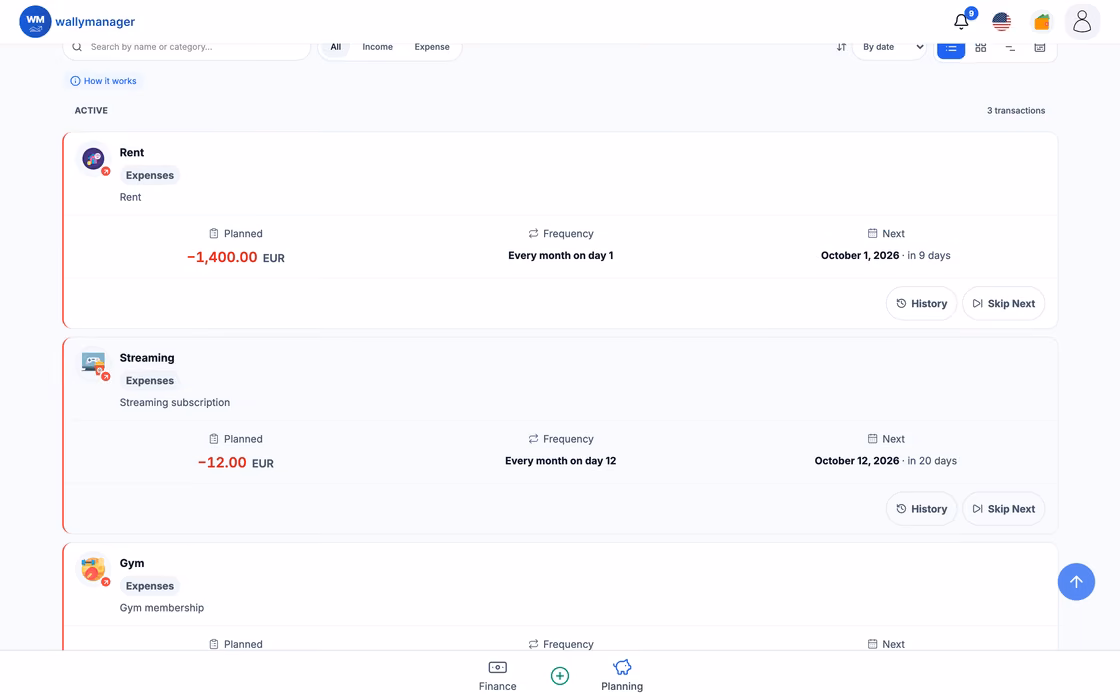Click the How it works link
Viewport: 1120px width, 700px height.
coord(104,81)
